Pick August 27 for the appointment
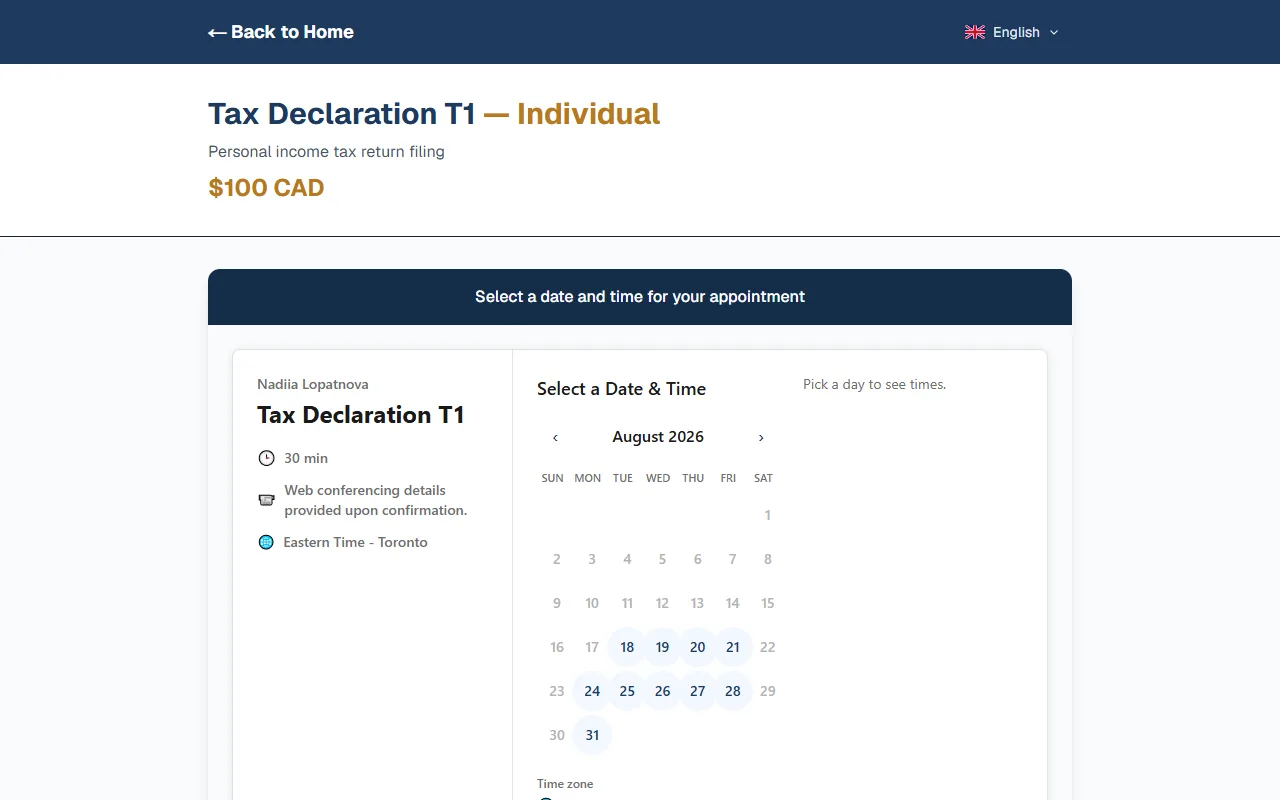The image size is (1280, 800). [x=698, y=691]
